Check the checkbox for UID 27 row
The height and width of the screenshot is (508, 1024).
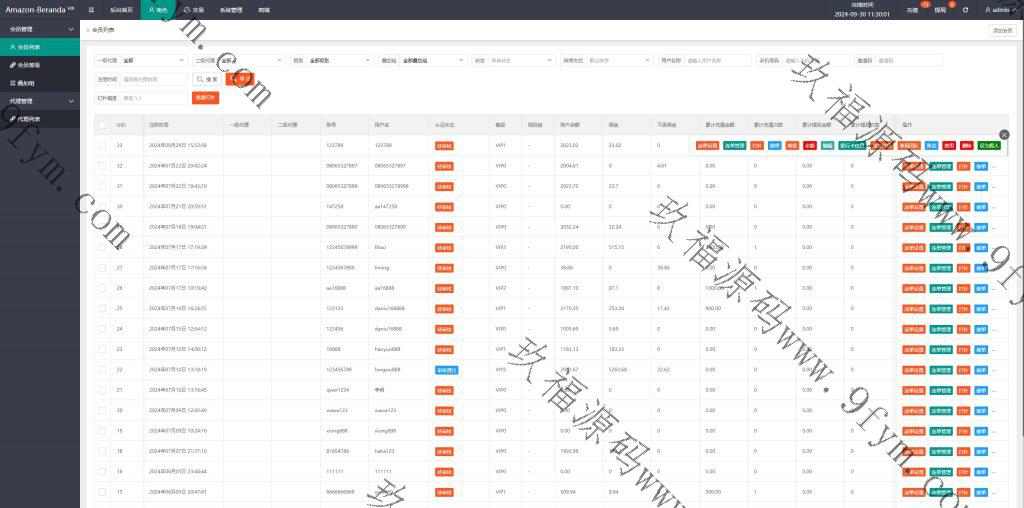pyautogui.click(x=102, y=268)
